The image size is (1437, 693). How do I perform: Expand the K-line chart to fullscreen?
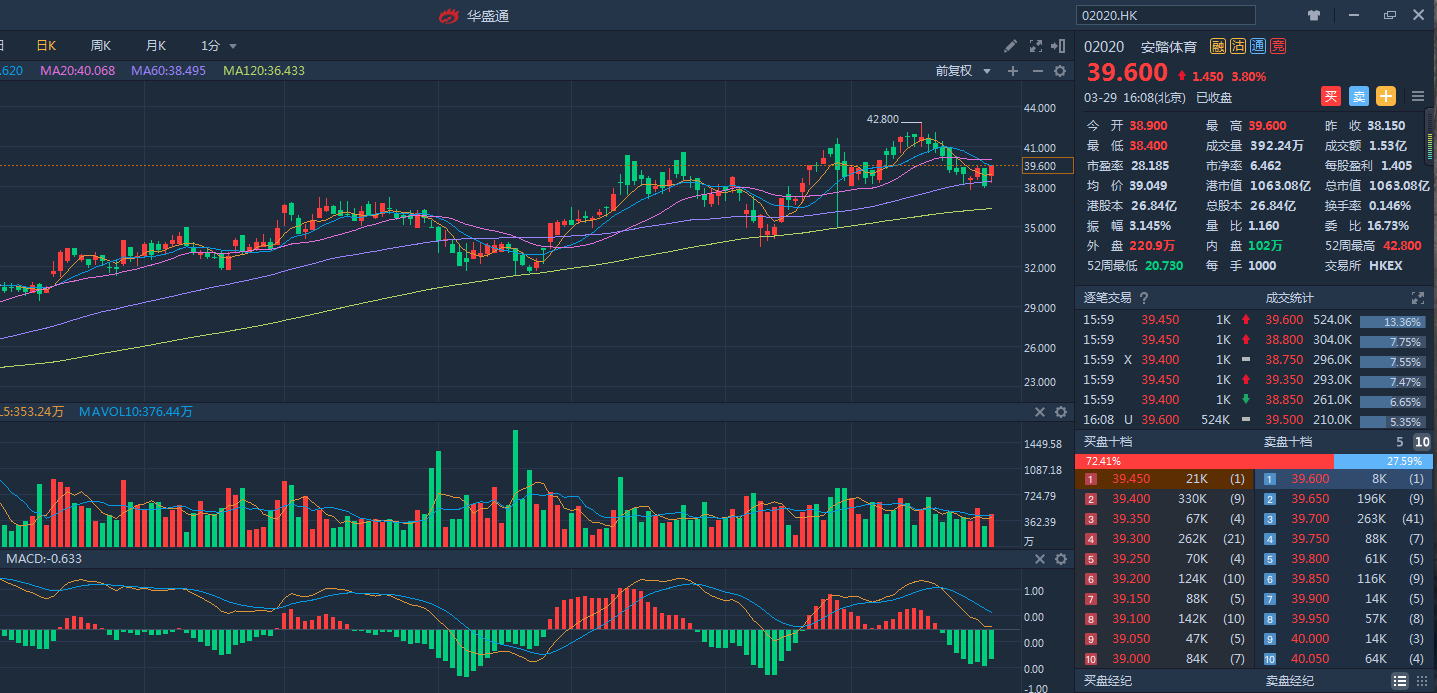click(1036, 46)
